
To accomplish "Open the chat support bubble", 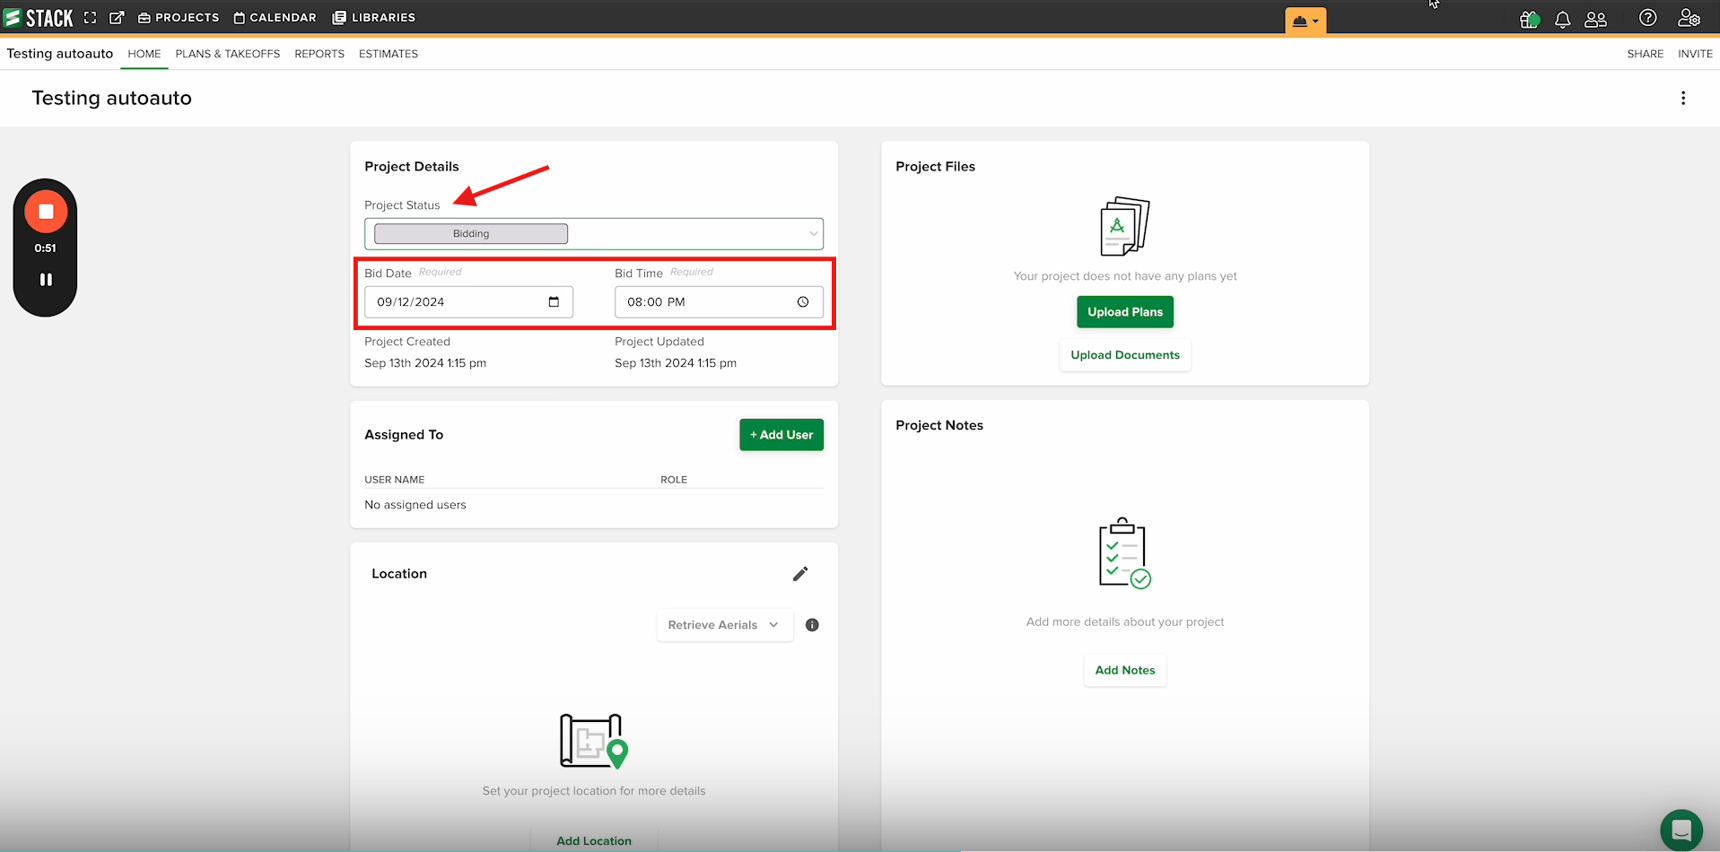I will [x=1681, y=830].
